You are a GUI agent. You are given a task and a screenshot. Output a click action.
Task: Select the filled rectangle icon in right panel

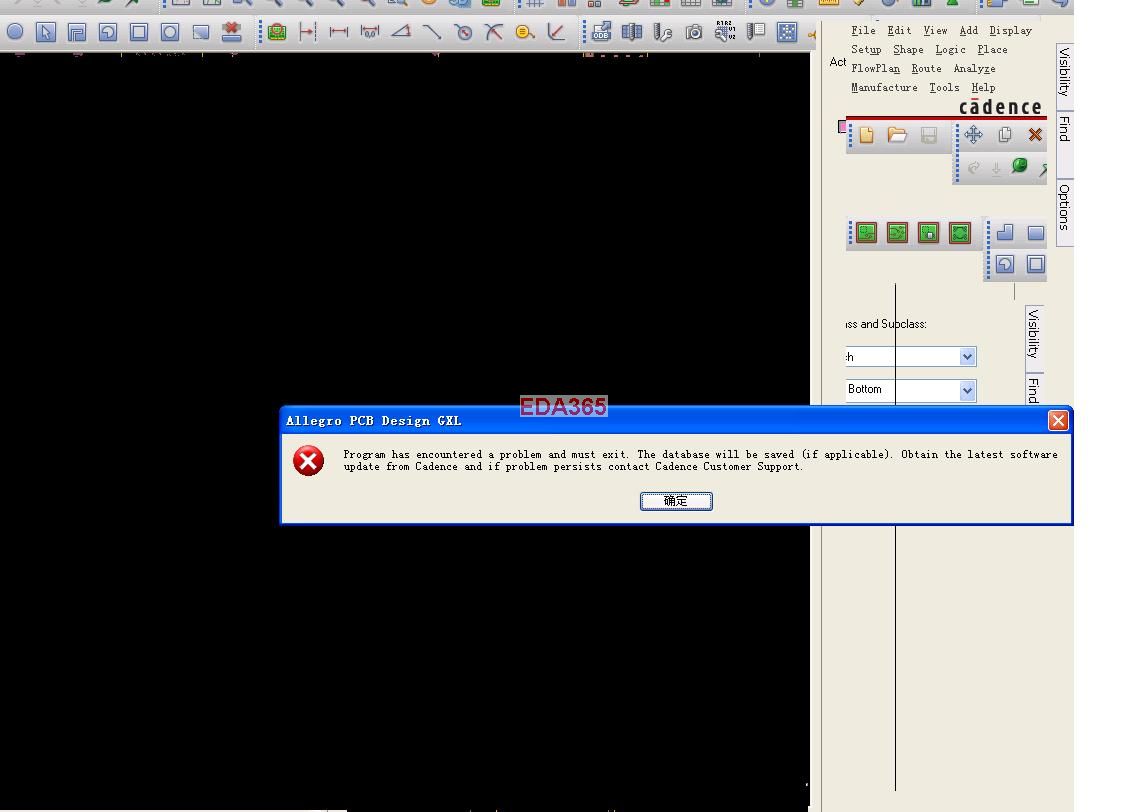tap(1035, 233)
